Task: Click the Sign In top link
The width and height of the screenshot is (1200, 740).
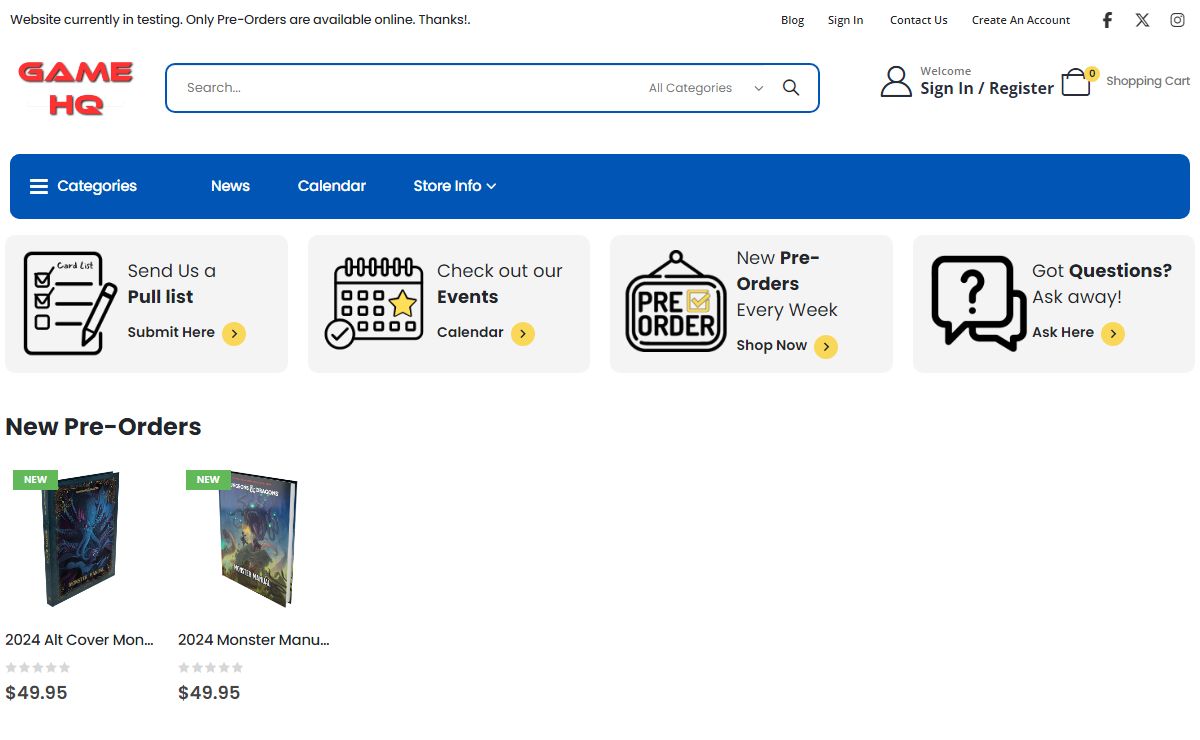Action: (x=845, y=20)
